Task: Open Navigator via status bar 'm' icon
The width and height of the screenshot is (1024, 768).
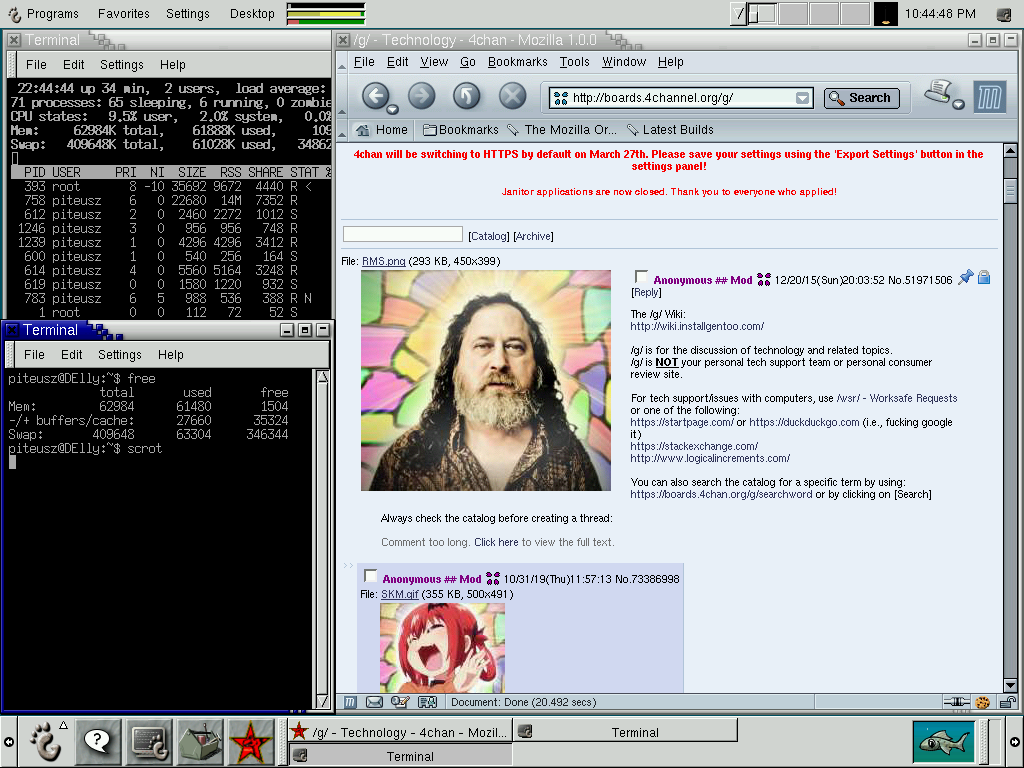Action: tap(350, 702)
